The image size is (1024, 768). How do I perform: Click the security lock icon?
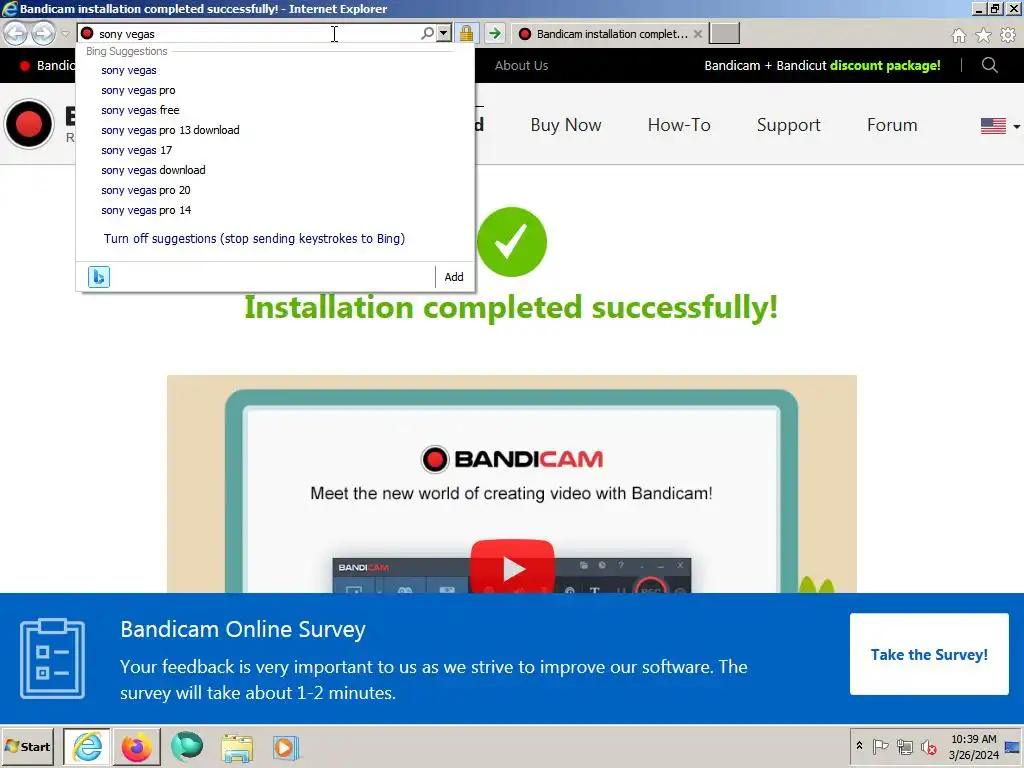(x=466, y=33)
